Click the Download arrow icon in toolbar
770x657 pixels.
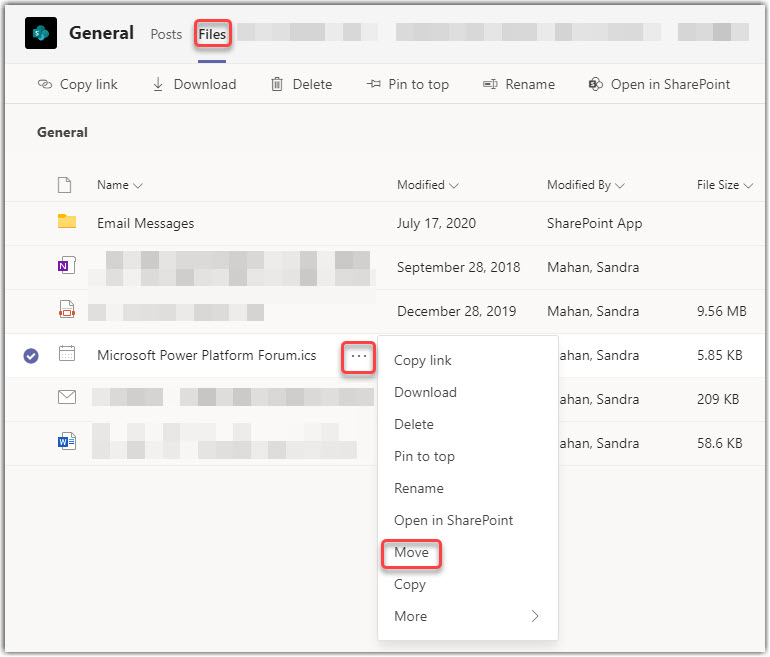point(158,85)
